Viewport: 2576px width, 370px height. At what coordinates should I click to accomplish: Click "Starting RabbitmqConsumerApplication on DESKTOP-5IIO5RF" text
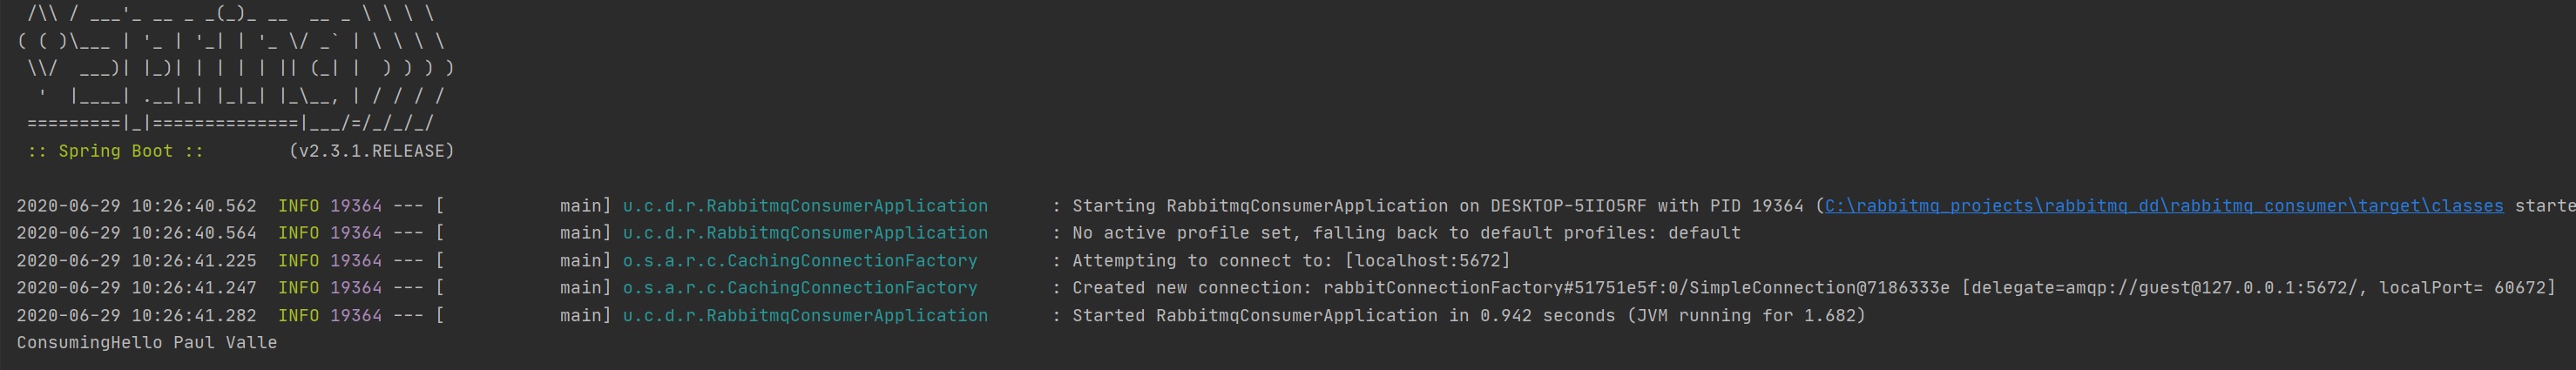coord(1358,206)
